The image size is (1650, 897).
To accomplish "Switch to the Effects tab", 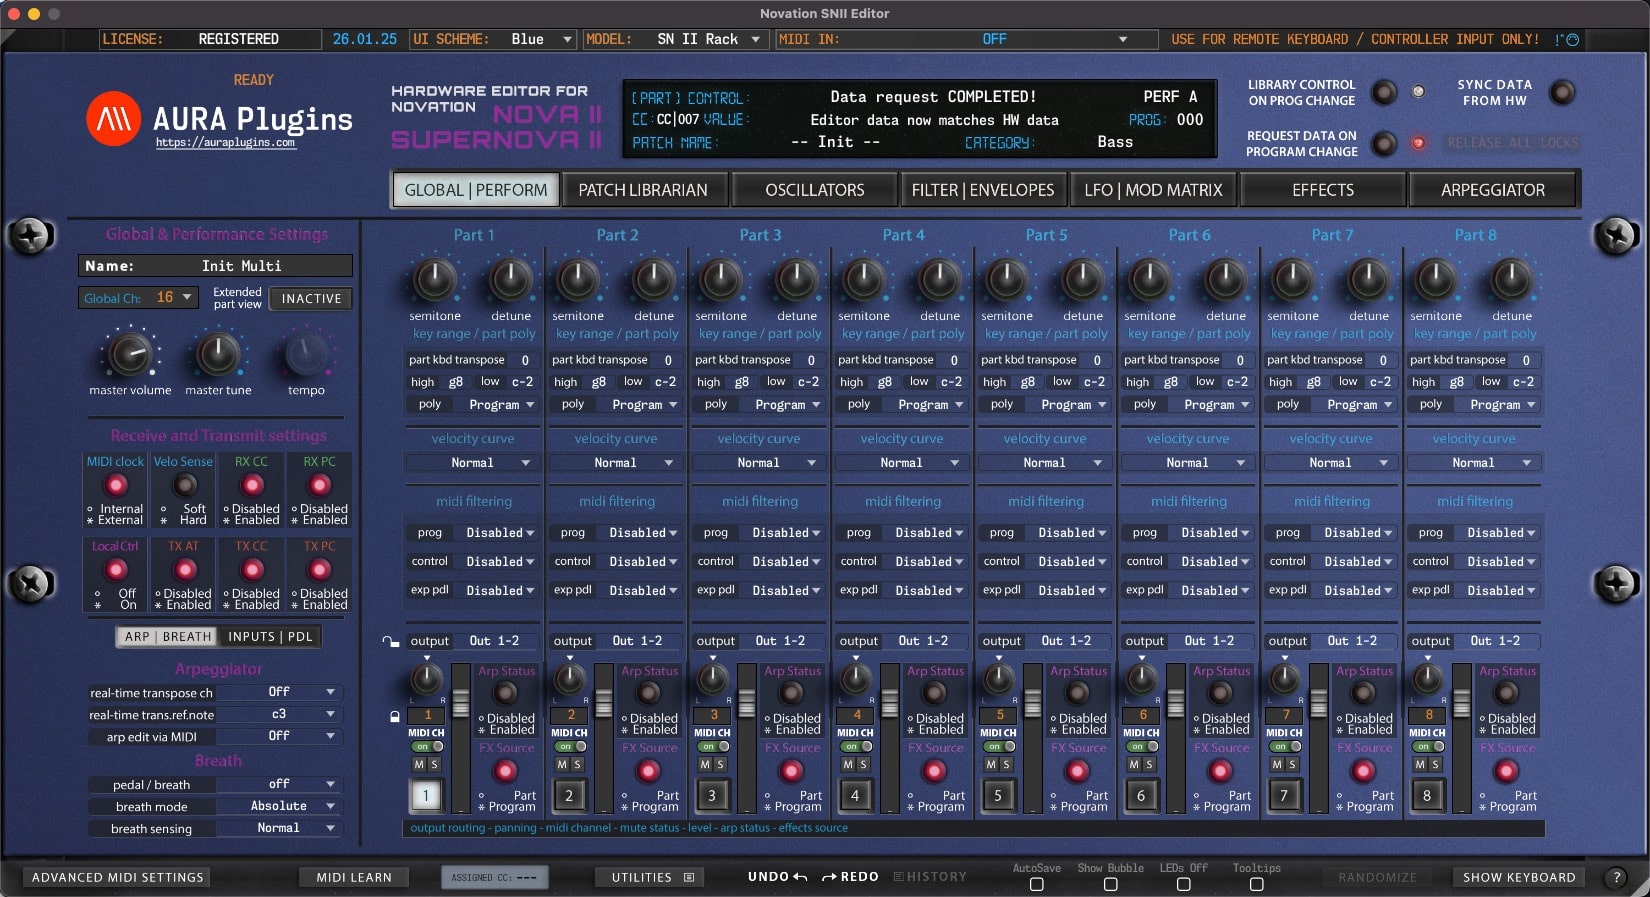I will coord(1323,190).
